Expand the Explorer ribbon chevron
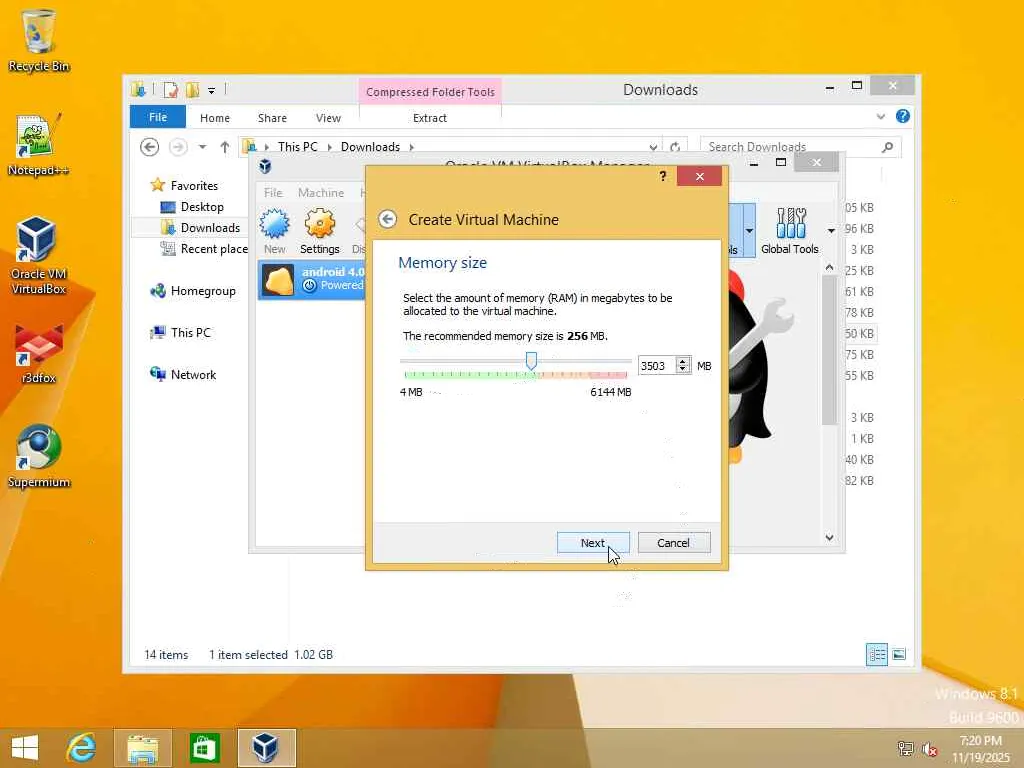The width and height of the screenshot is (1024, 768). pyautogui.click(x=880, y=117)
